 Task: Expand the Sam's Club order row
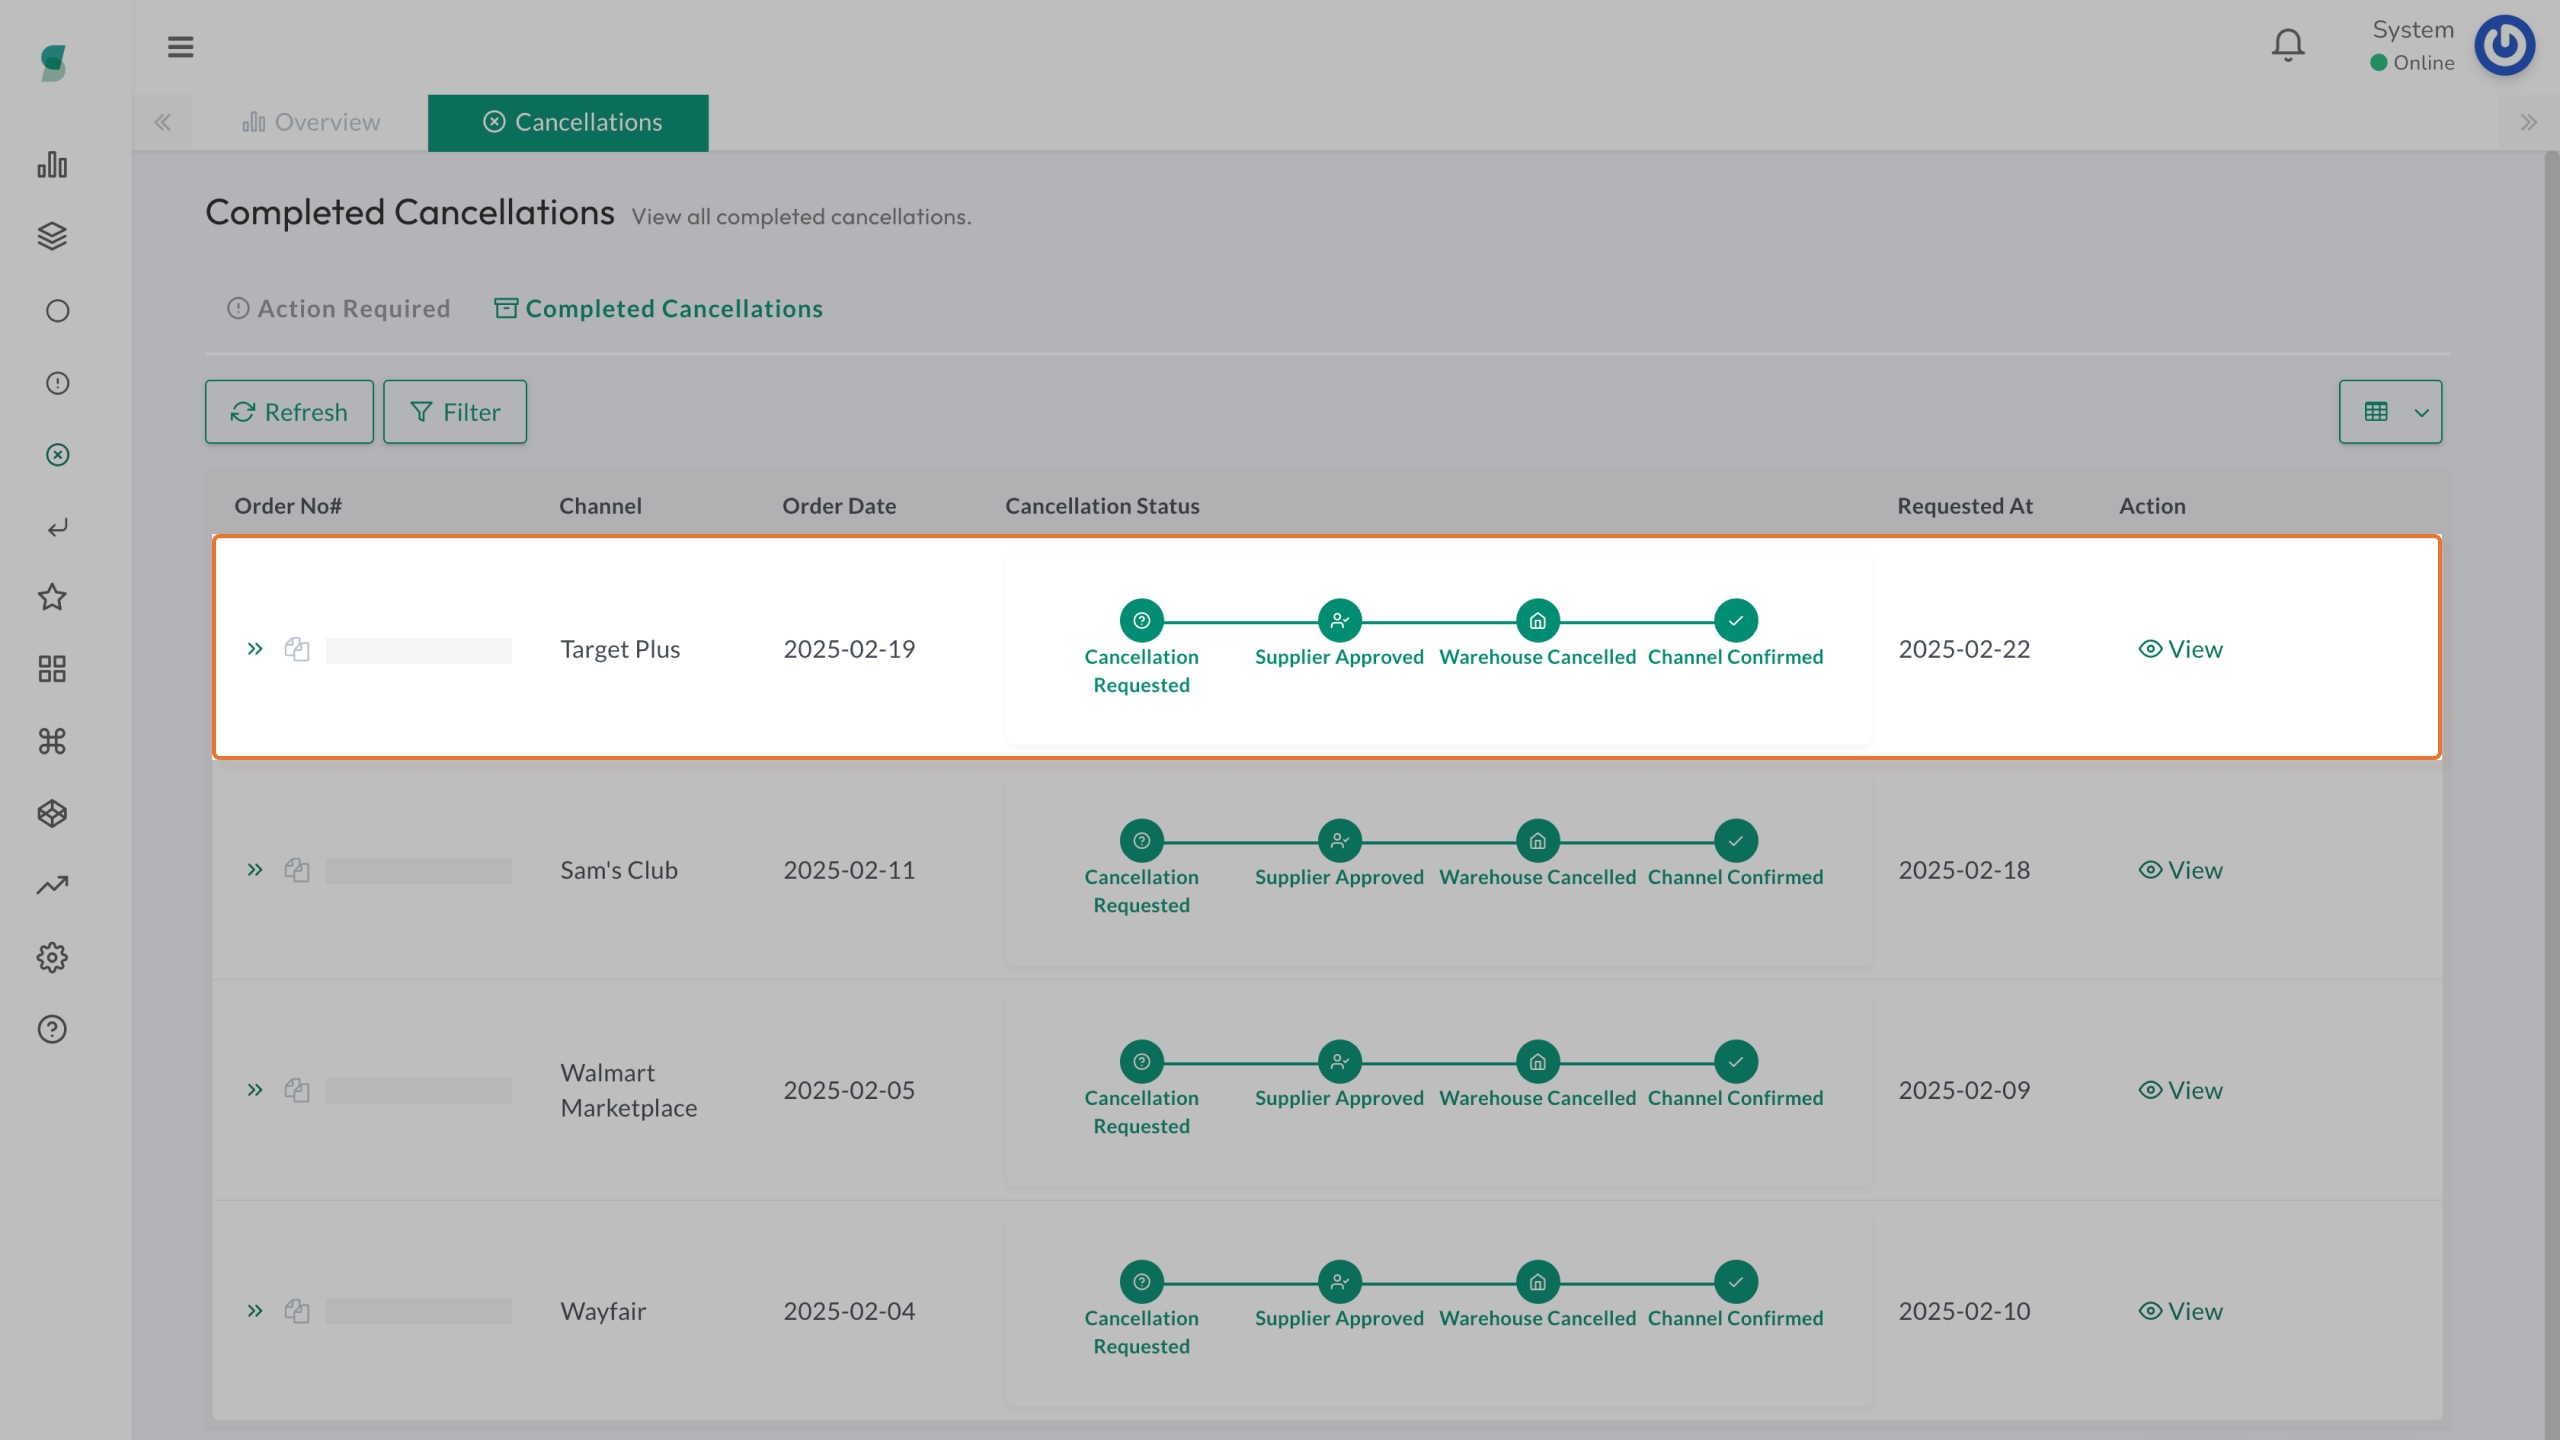tap(255, 870)
